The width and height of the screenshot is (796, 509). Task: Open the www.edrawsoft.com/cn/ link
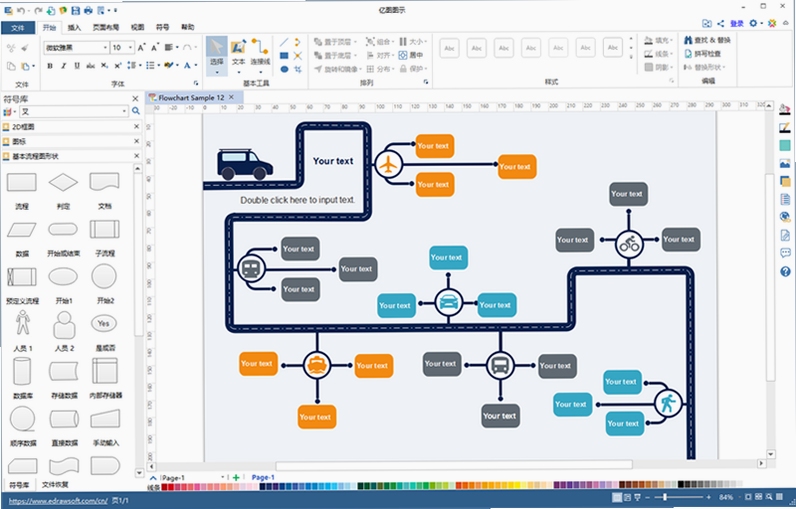58,501
